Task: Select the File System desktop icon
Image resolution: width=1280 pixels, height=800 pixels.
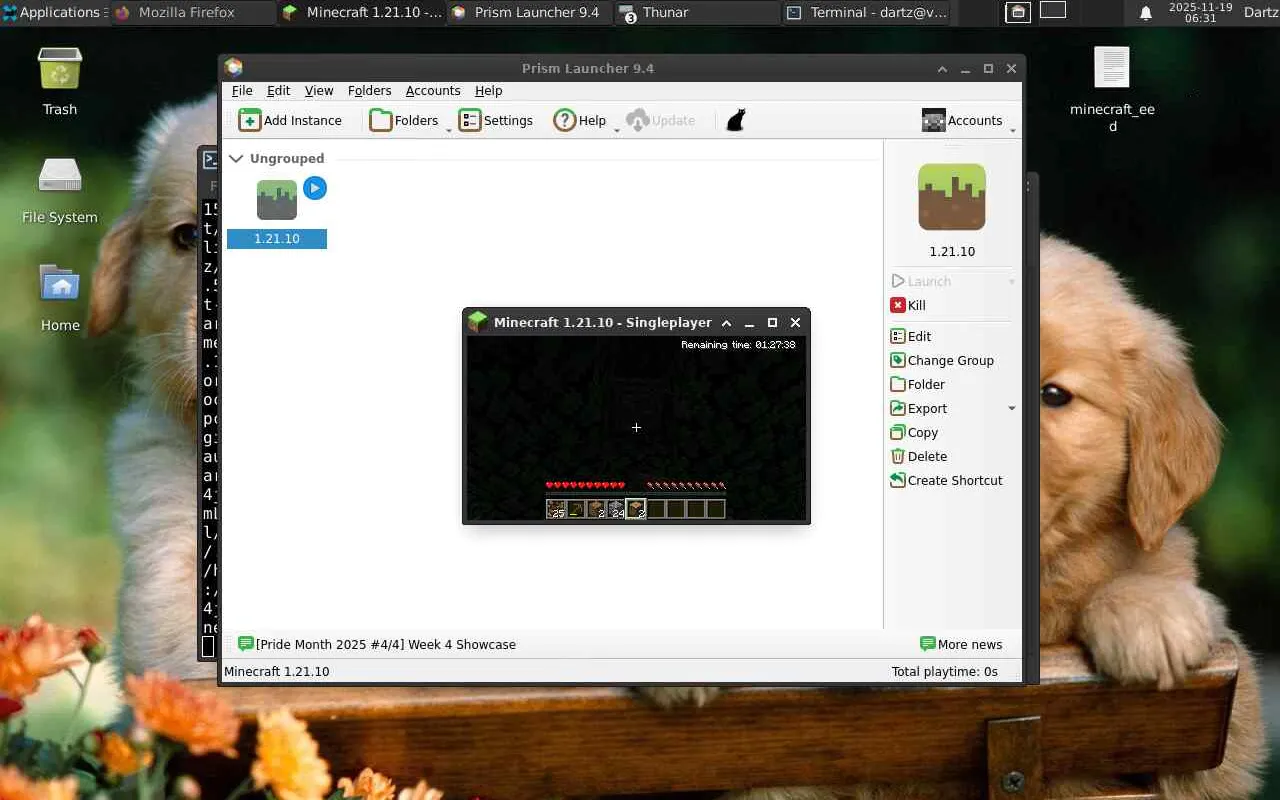Action: pos(60,190)
